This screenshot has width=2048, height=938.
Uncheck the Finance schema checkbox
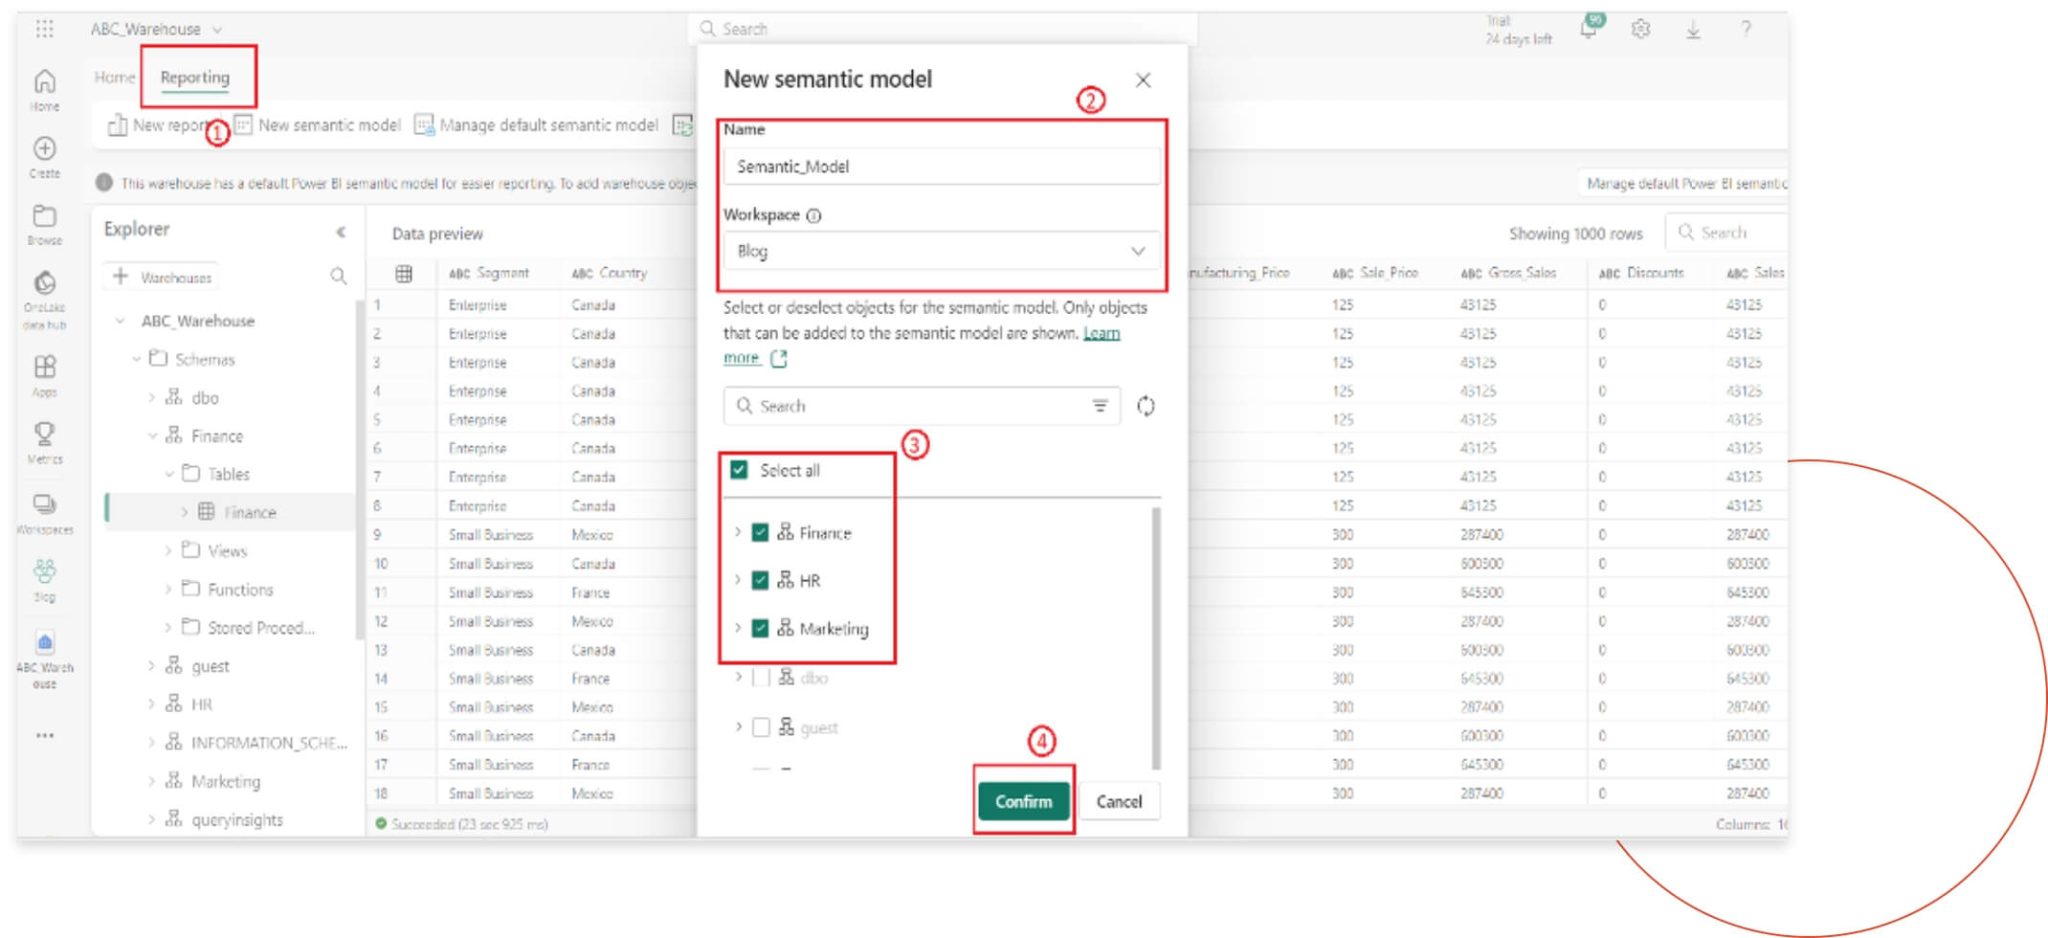(760, 532)
